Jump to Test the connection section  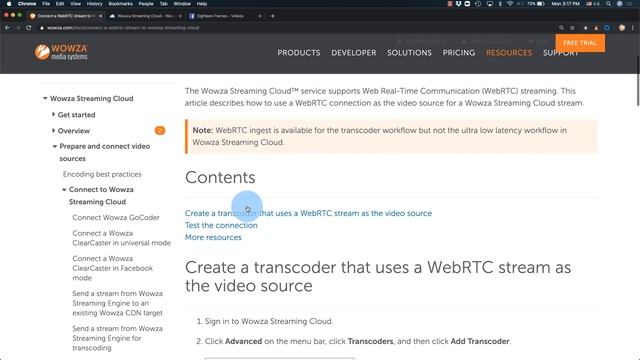221,225
